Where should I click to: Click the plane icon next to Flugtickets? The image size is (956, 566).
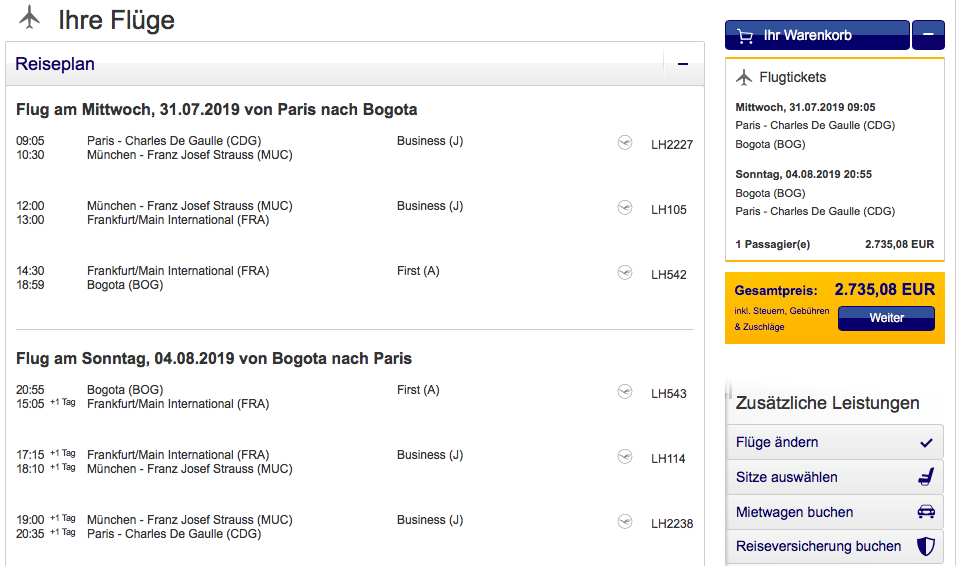(x=743, y=78)
